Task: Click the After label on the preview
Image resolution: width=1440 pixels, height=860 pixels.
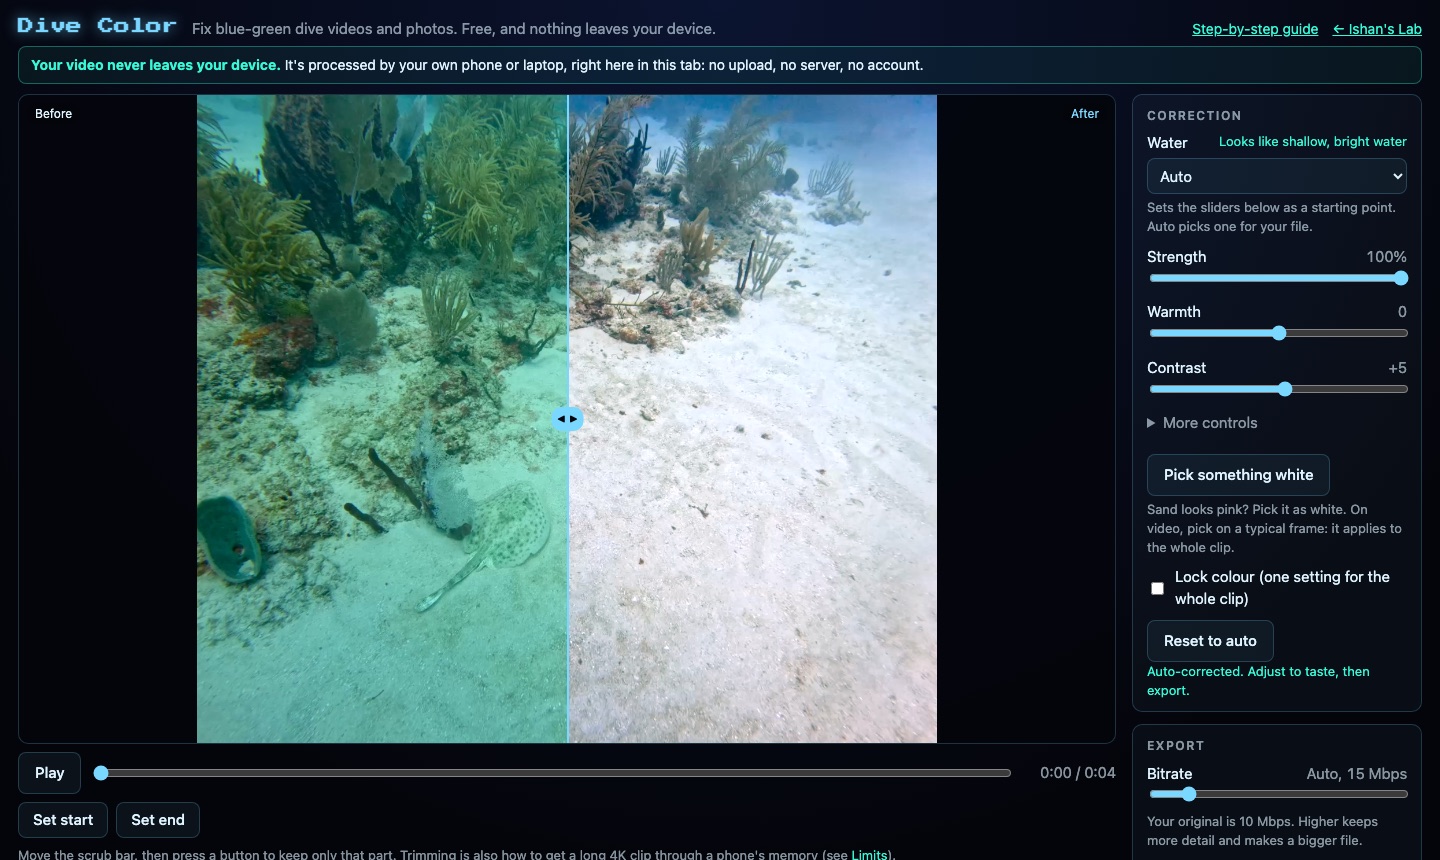Action: [x=1084, y=114]
